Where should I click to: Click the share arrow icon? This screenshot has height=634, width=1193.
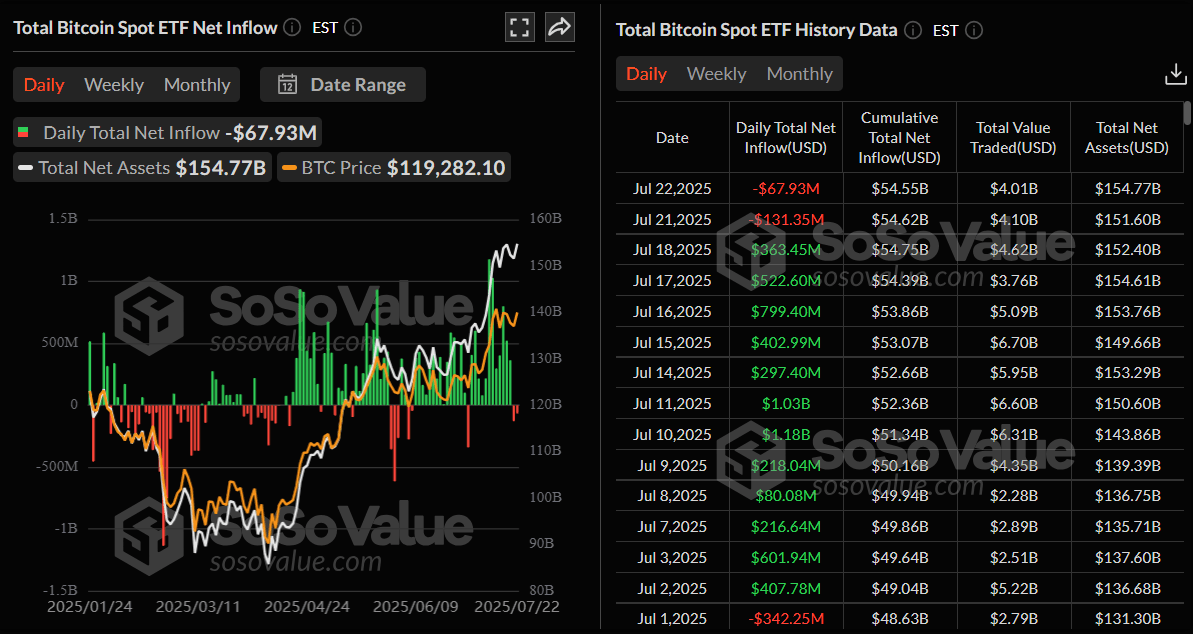tap(559, 27)
